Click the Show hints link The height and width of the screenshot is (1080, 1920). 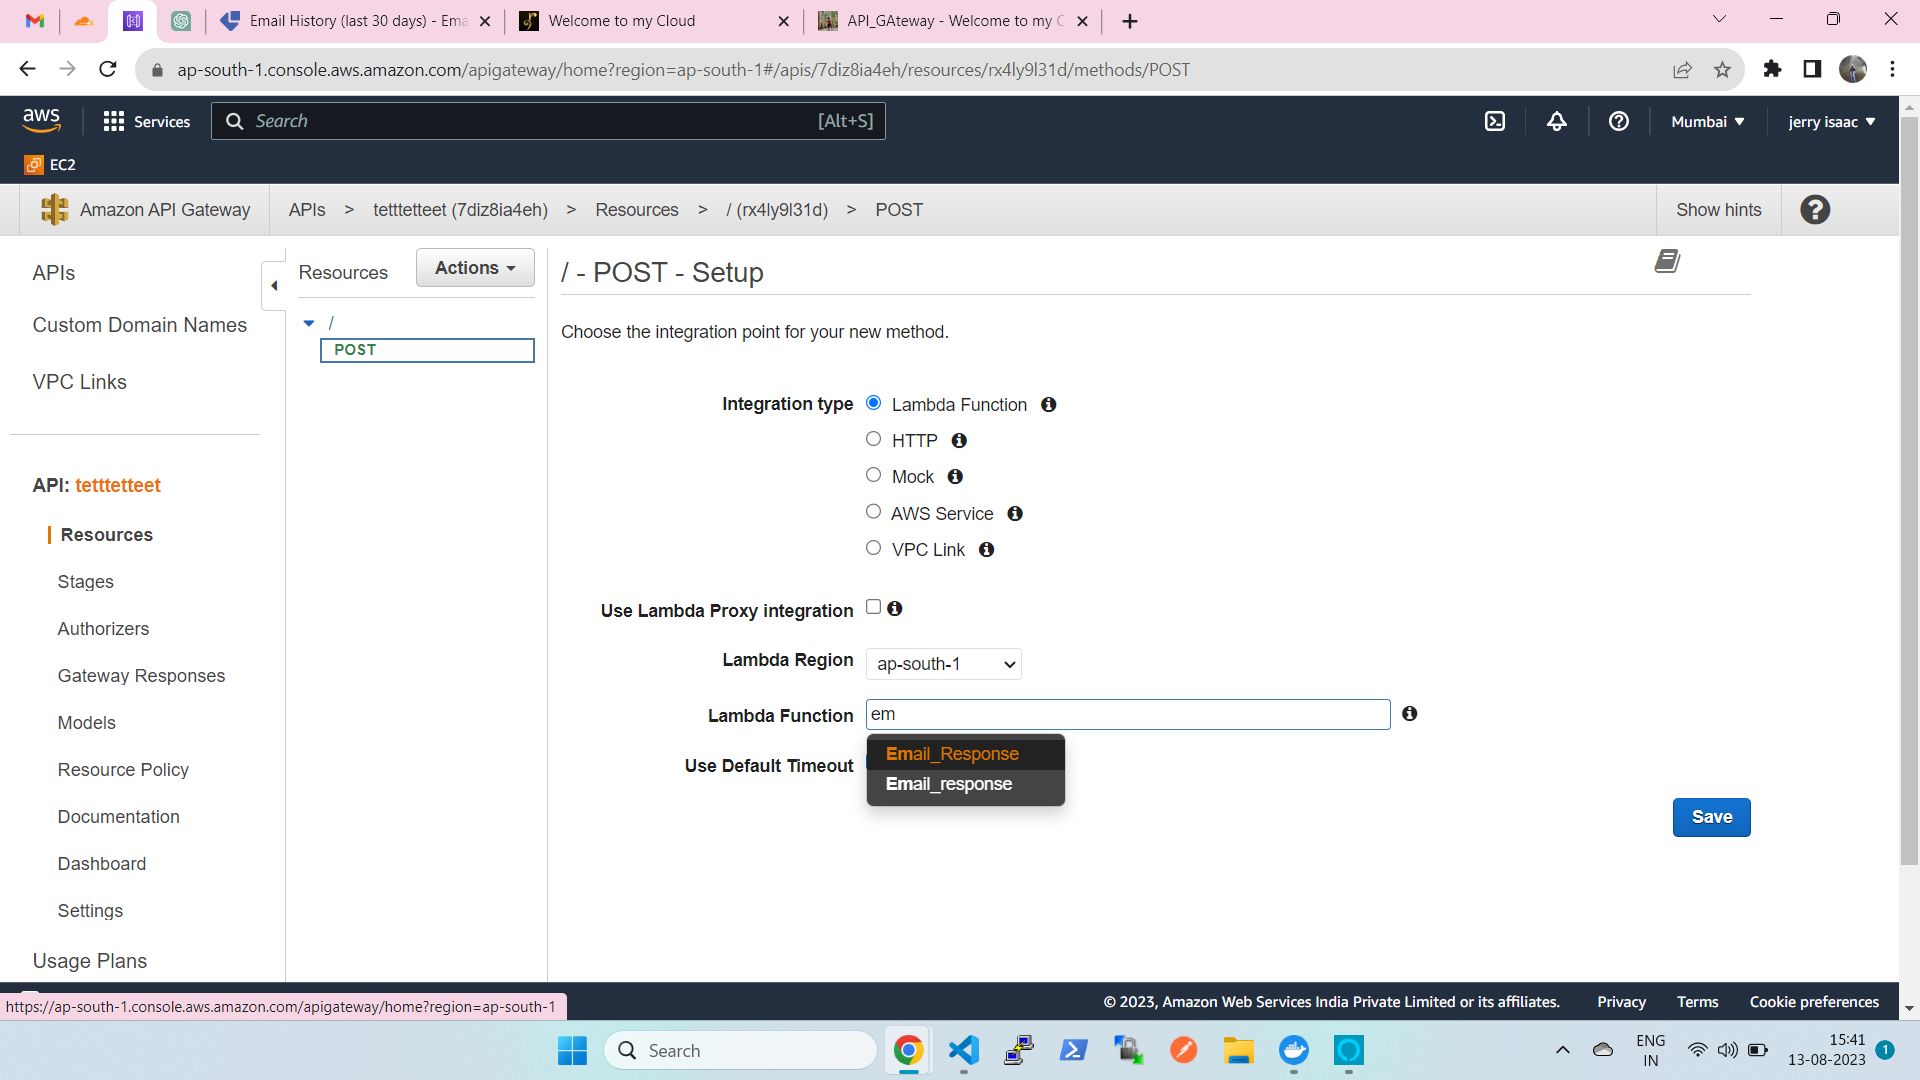coord(1718,210)
